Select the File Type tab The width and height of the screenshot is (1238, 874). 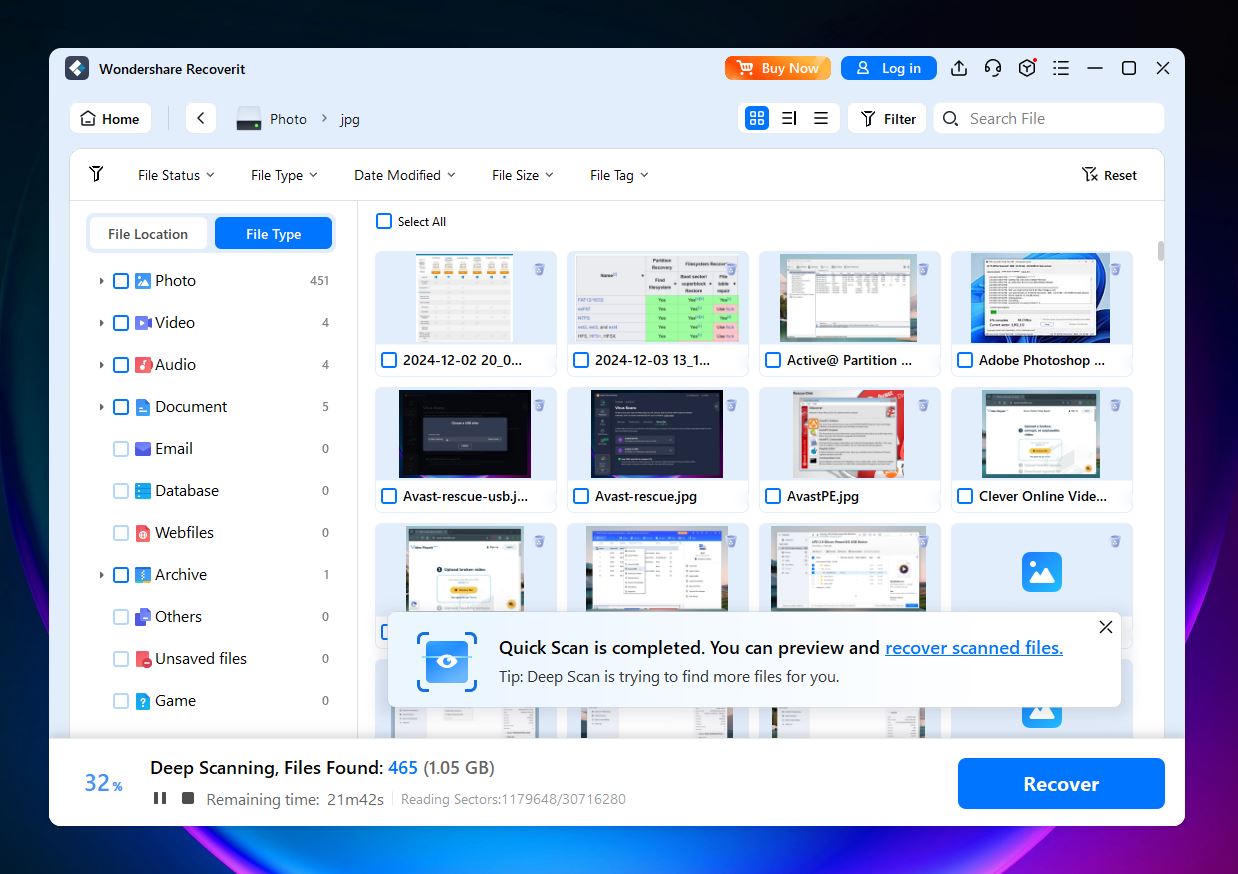point(273,233)
